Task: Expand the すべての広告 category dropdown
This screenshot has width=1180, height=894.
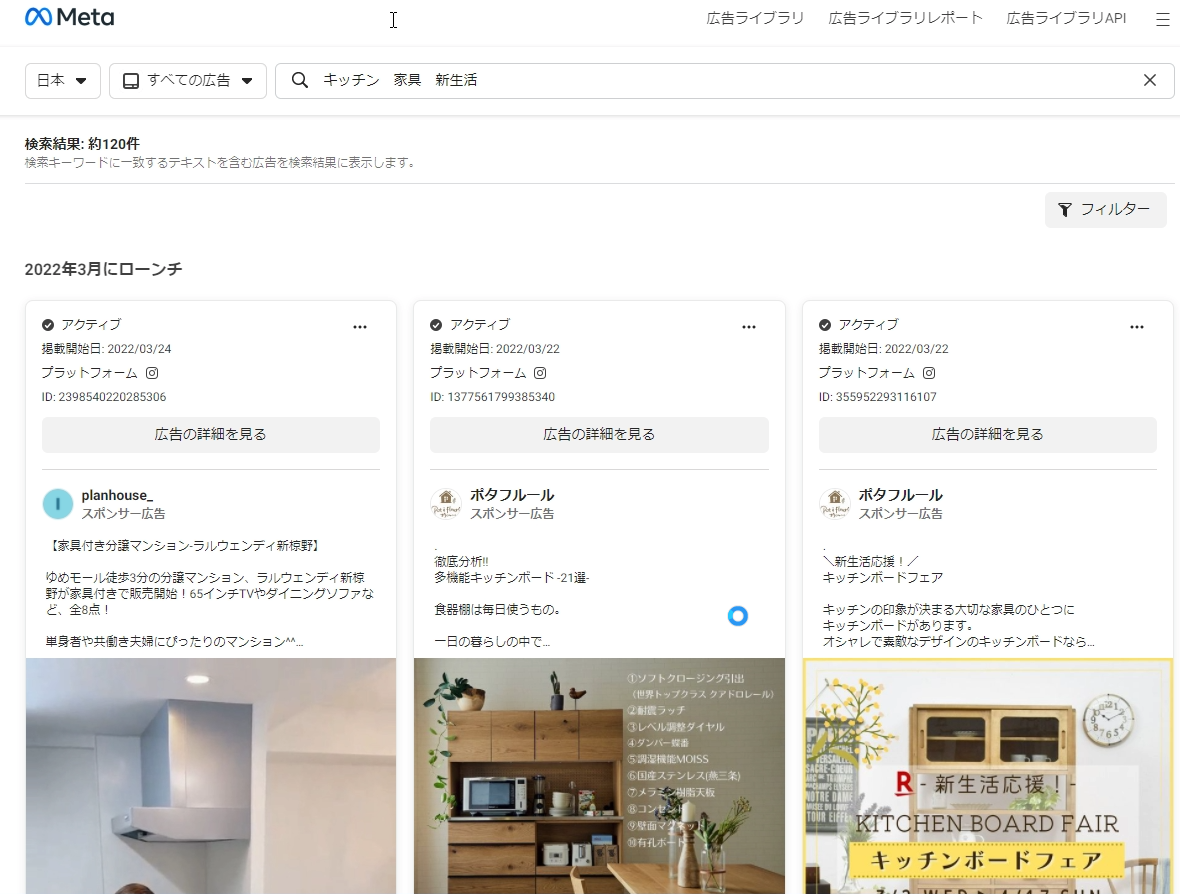Action: point(188,80)
